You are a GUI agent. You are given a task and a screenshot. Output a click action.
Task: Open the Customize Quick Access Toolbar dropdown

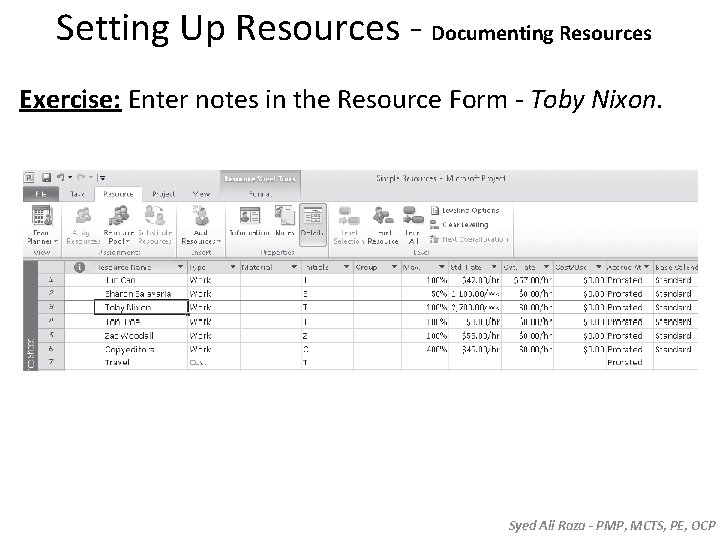[102, 178]
